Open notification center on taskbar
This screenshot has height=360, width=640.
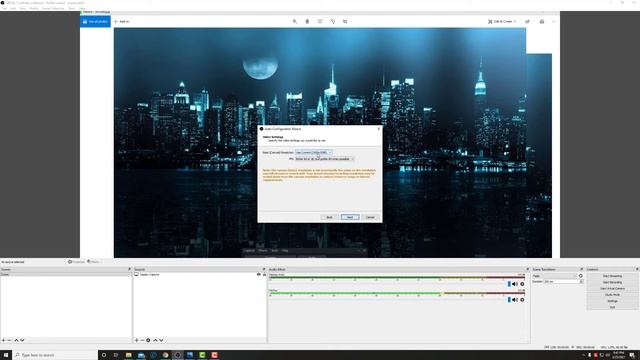point(632,355)
